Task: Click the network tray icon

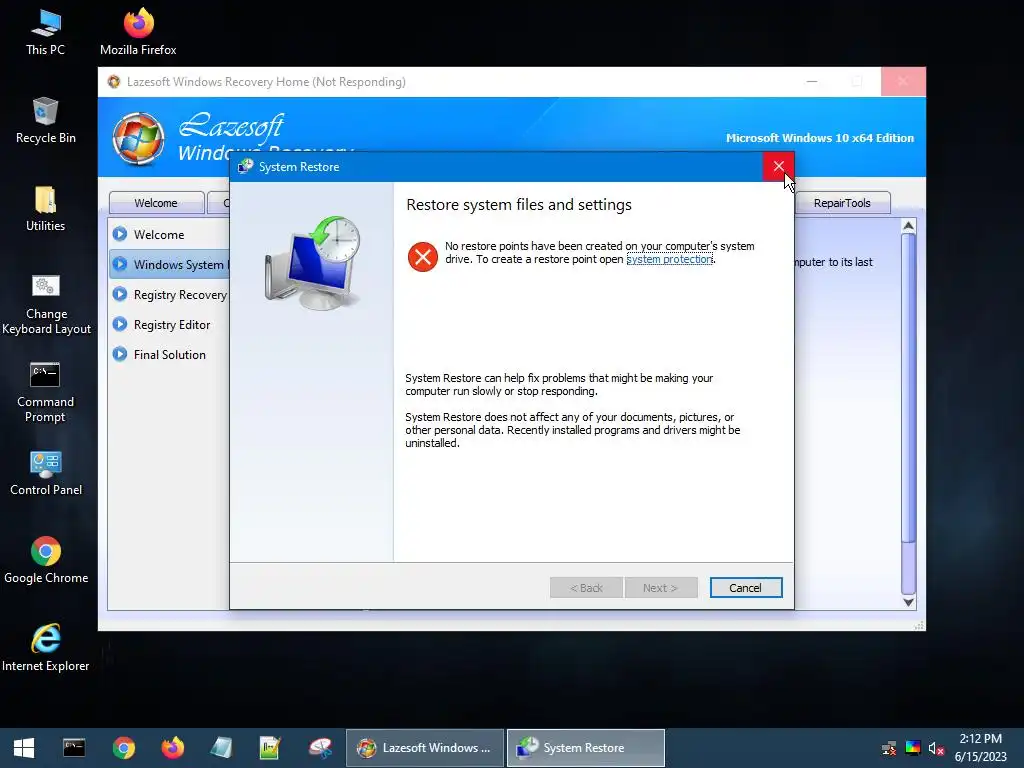Action: pos(889,748)
